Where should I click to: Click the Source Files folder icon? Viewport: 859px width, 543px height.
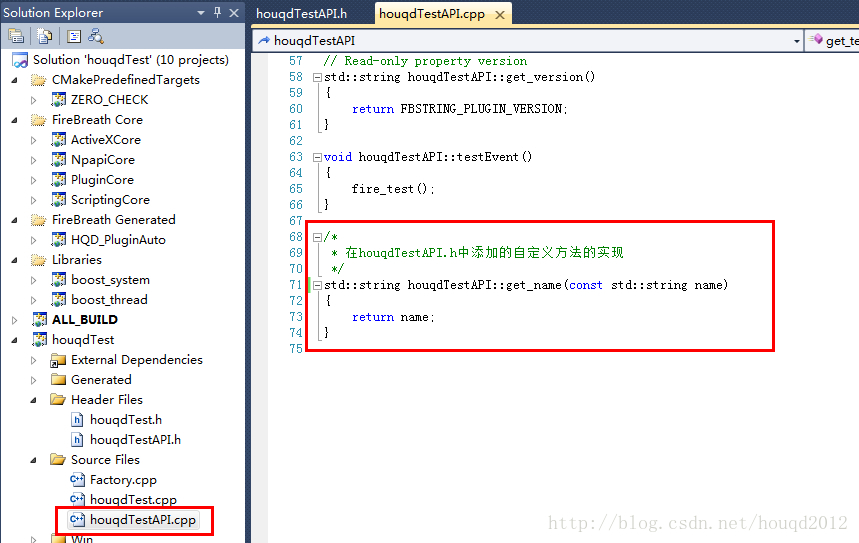(58, 460)
